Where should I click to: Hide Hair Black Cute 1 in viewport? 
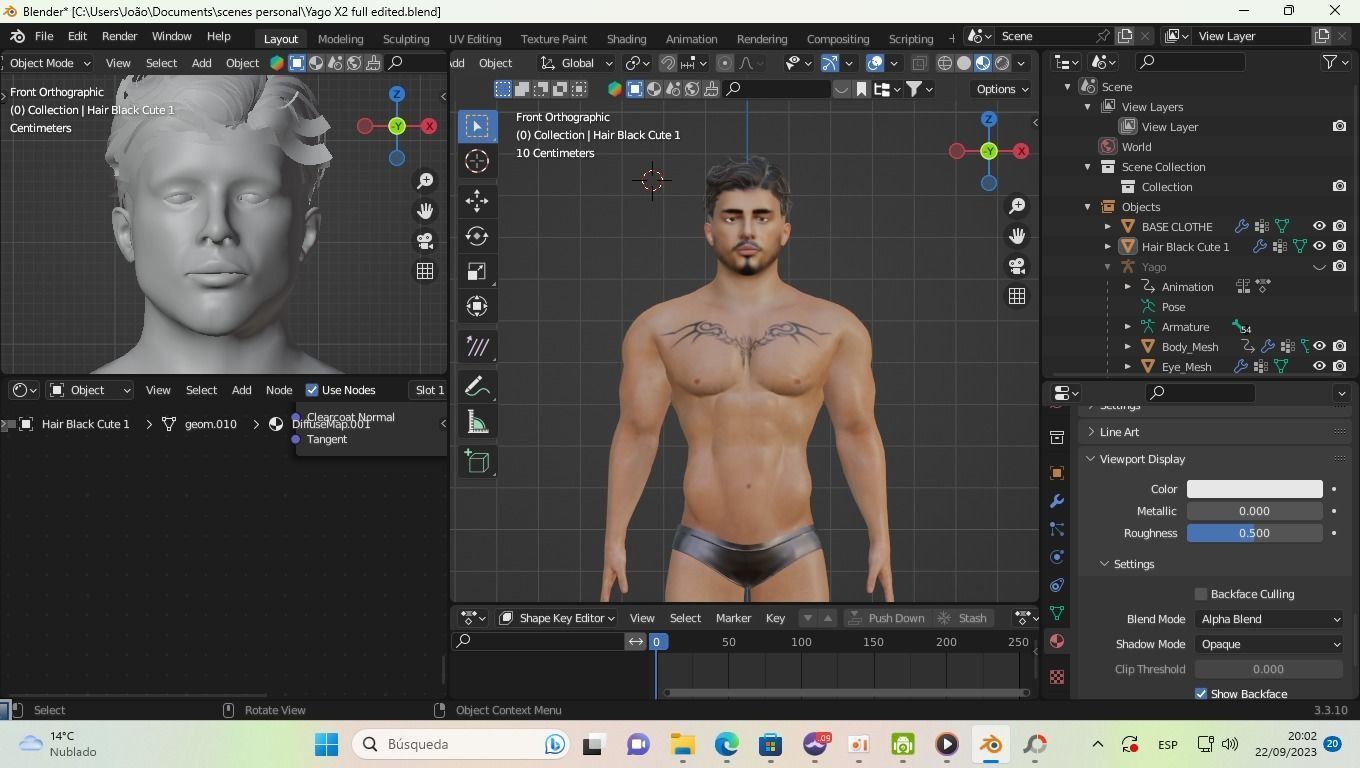pyautogui.click(x=1319, y=247)
